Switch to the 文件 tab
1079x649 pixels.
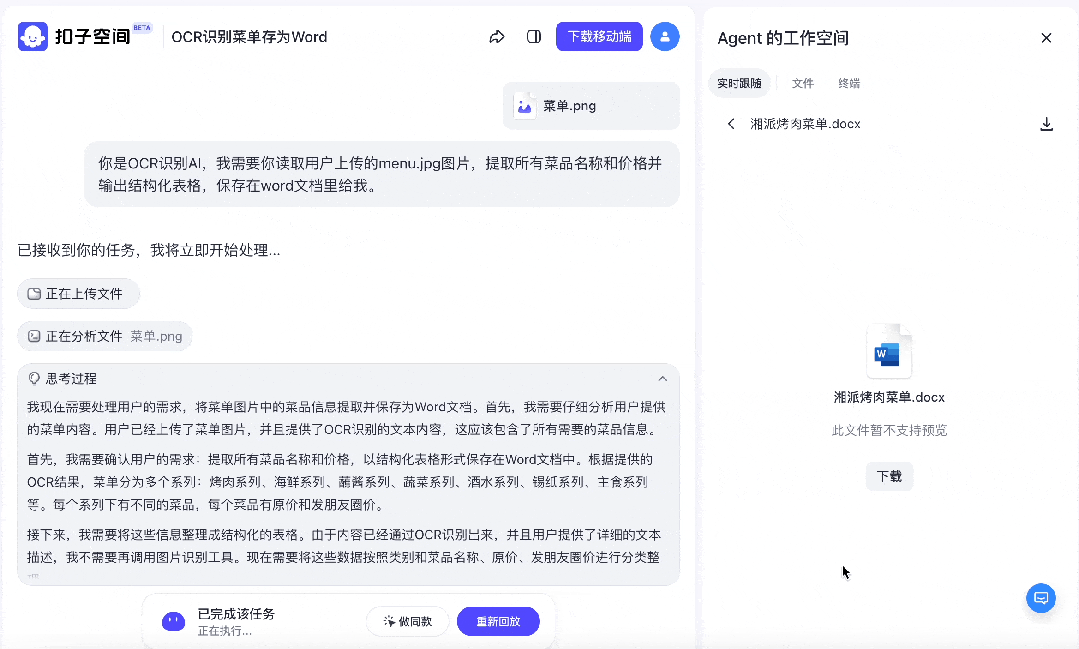pyautogui.click(x=802, y=83)
